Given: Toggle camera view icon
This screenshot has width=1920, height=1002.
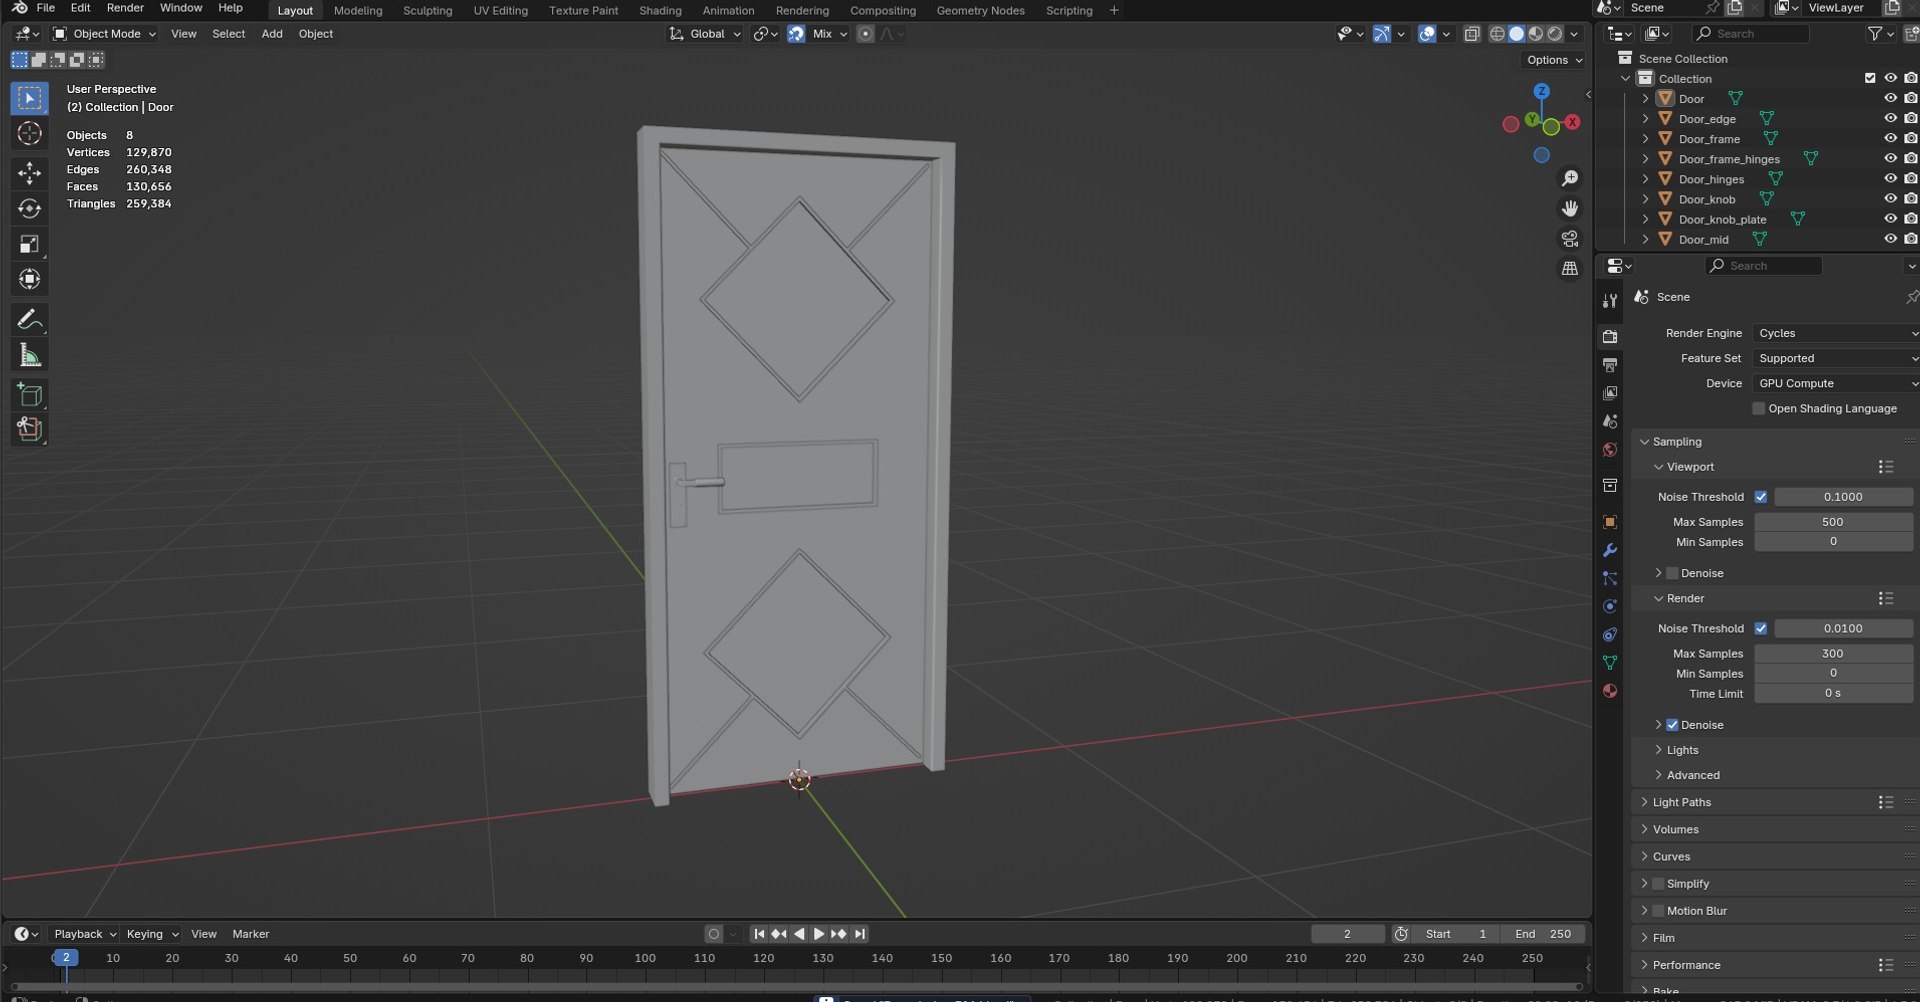Looking at the screenshot, I should (x=1570, y=238).
